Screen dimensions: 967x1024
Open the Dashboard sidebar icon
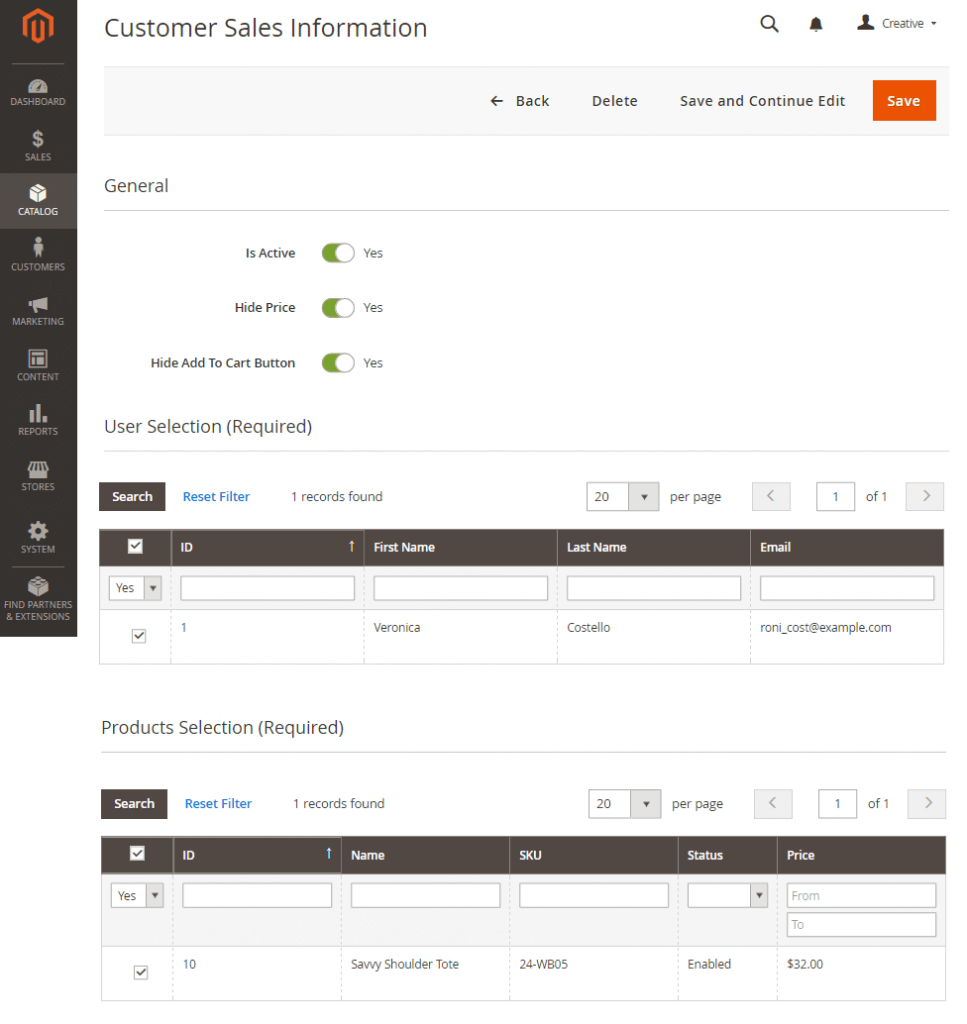(38, 92)
